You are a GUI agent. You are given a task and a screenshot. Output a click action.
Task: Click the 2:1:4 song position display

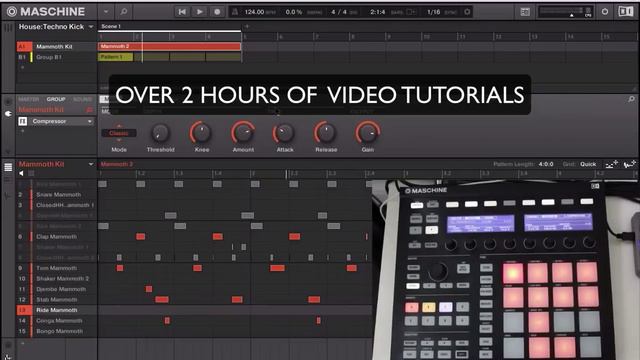[x=378, y=12]
